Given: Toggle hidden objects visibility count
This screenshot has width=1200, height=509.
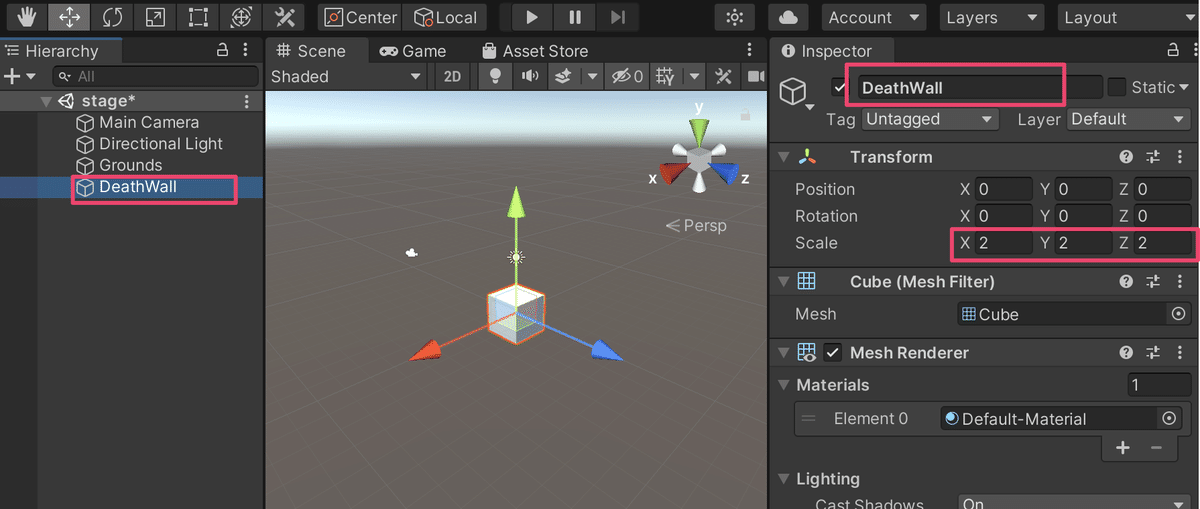Looking at the screenshot, I should click(x=627, y=76).
